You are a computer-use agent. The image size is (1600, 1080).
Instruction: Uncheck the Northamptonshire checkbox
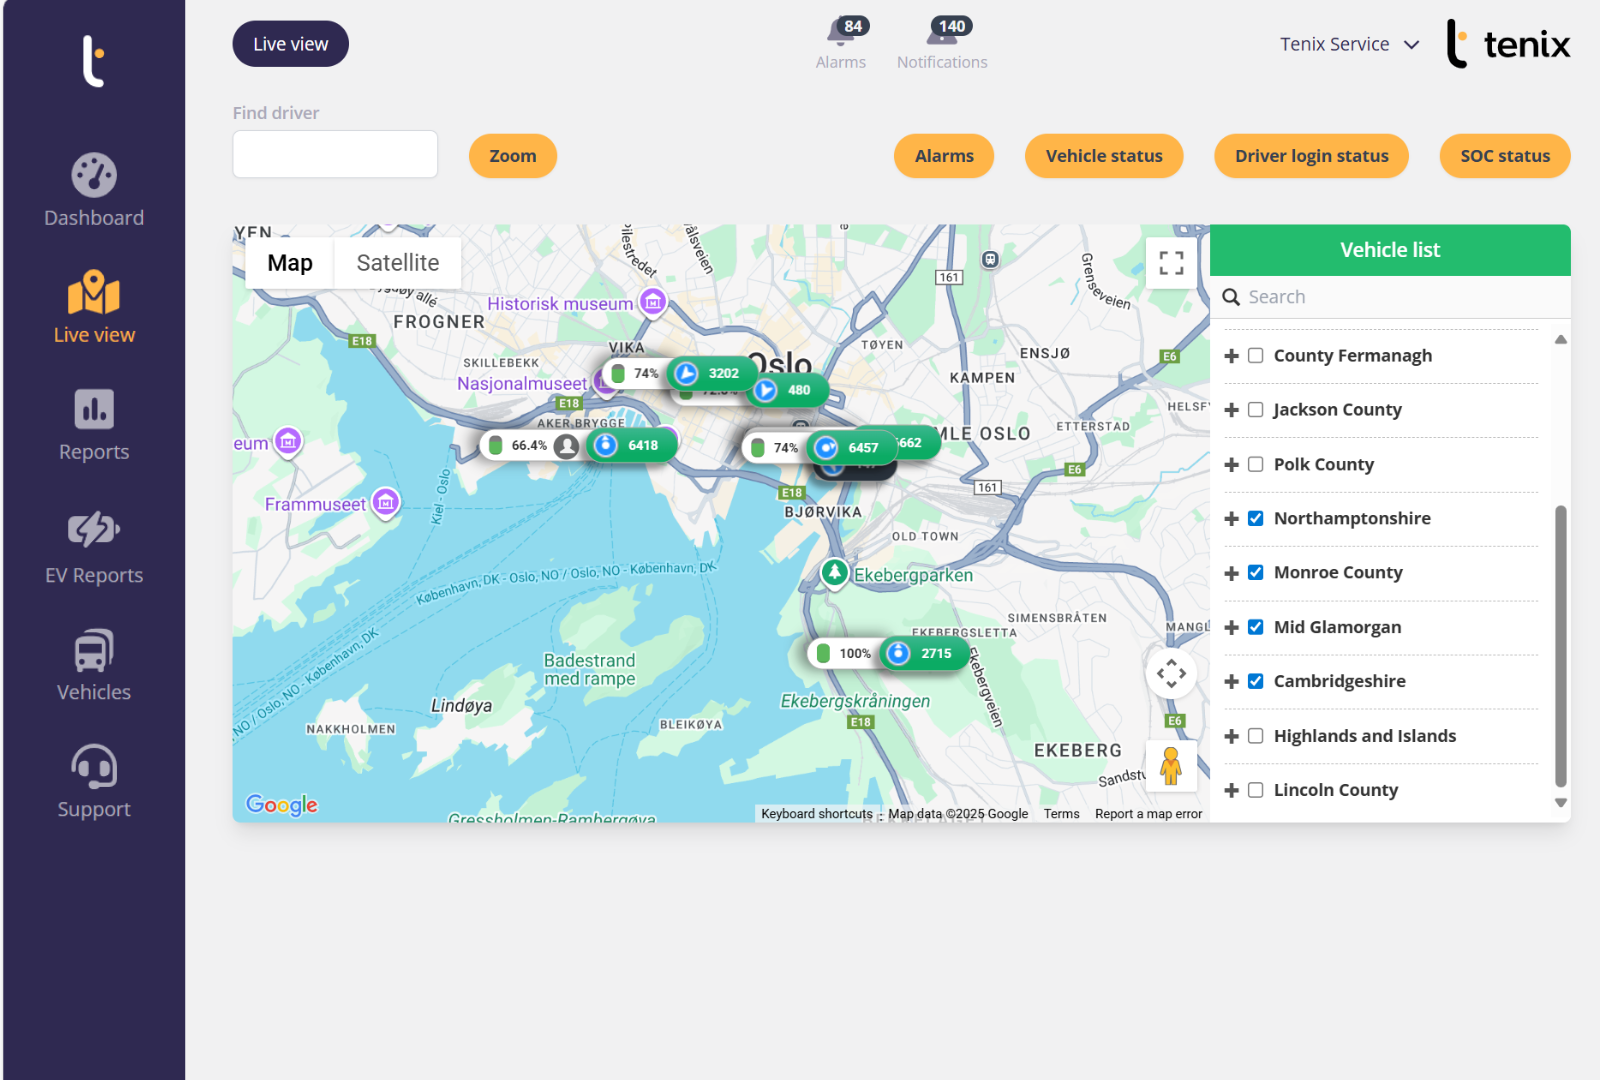[1256, 518]
